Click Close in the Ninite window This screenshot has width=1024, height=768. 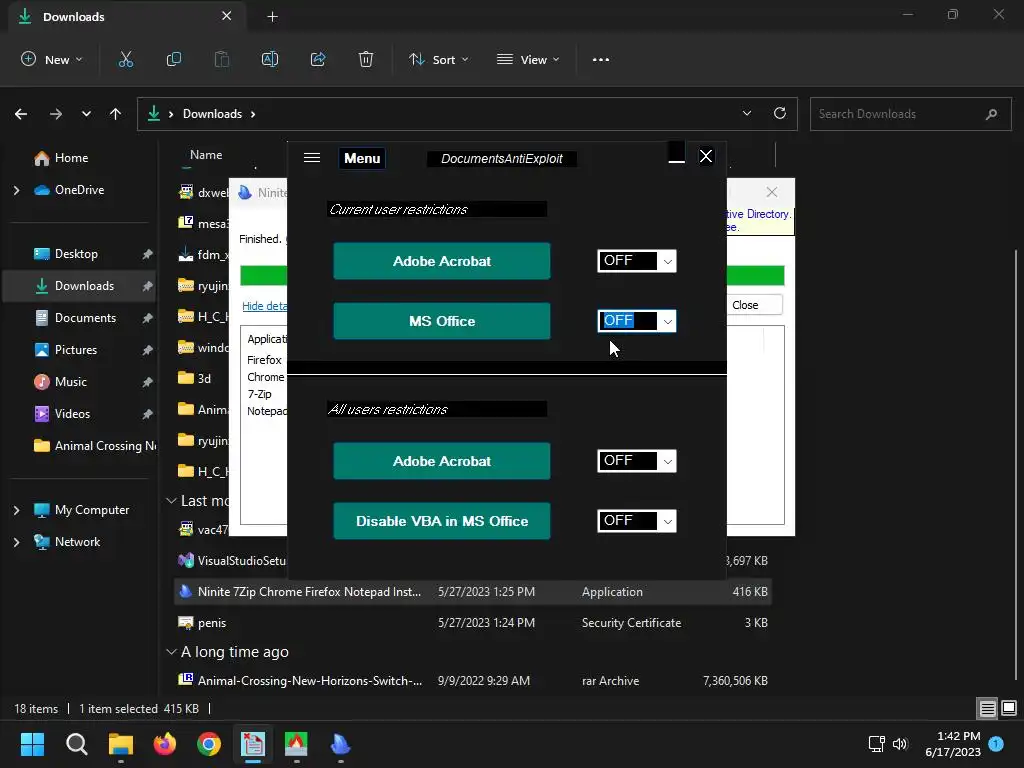click(x=745, y=305)
